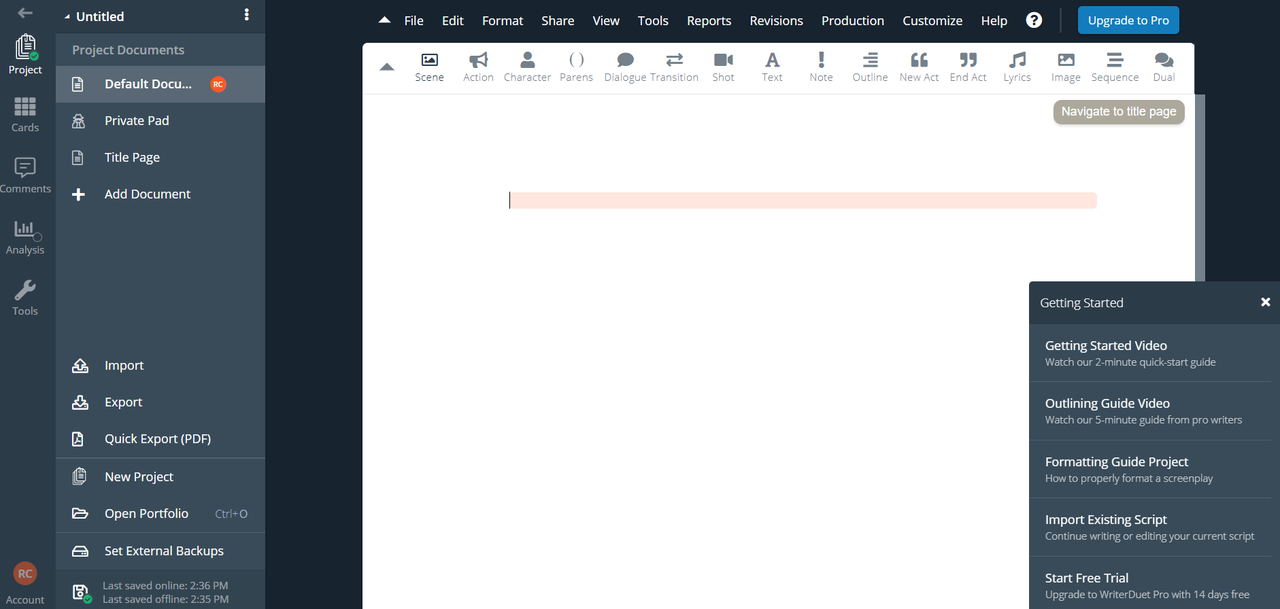Open the Formatting Guide Project link

[1150, 469]
